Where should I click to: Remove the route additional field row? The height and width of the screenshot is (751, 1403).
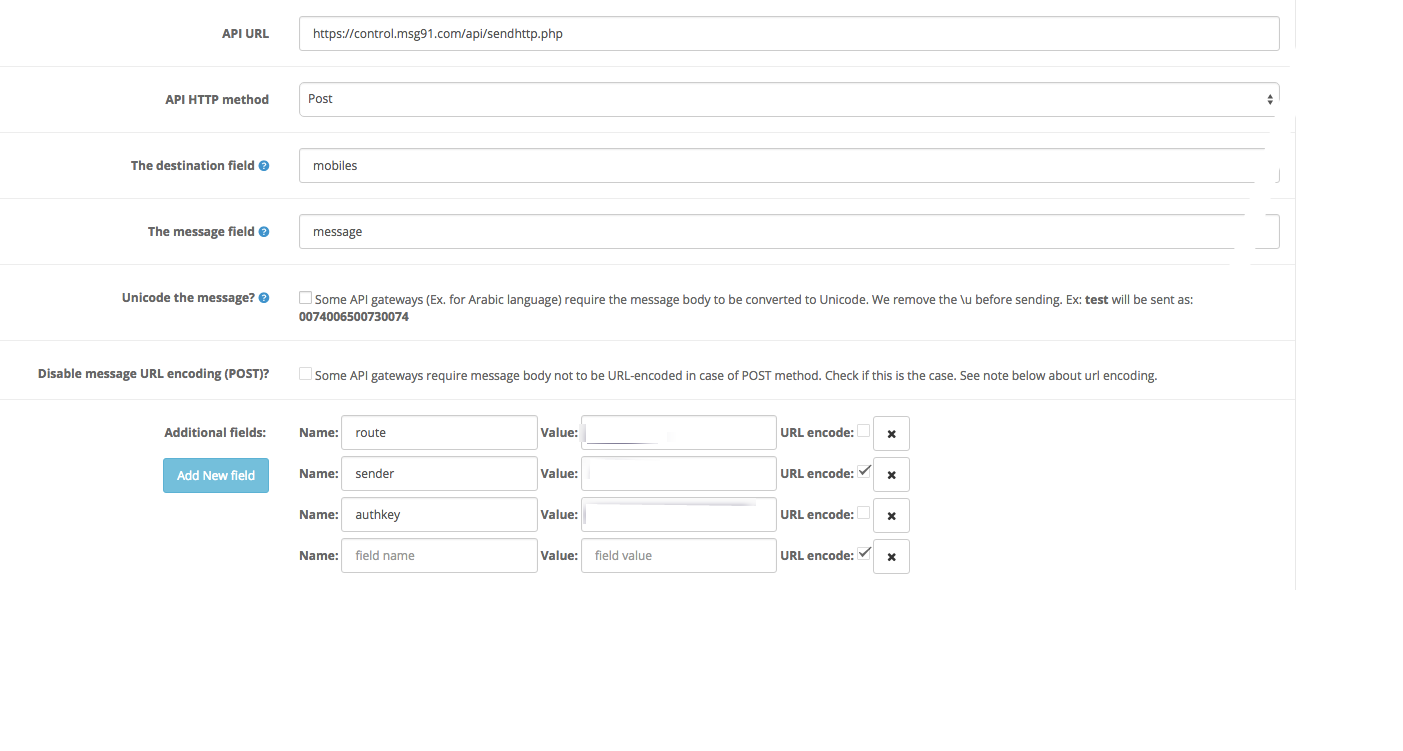coord(891,434)
